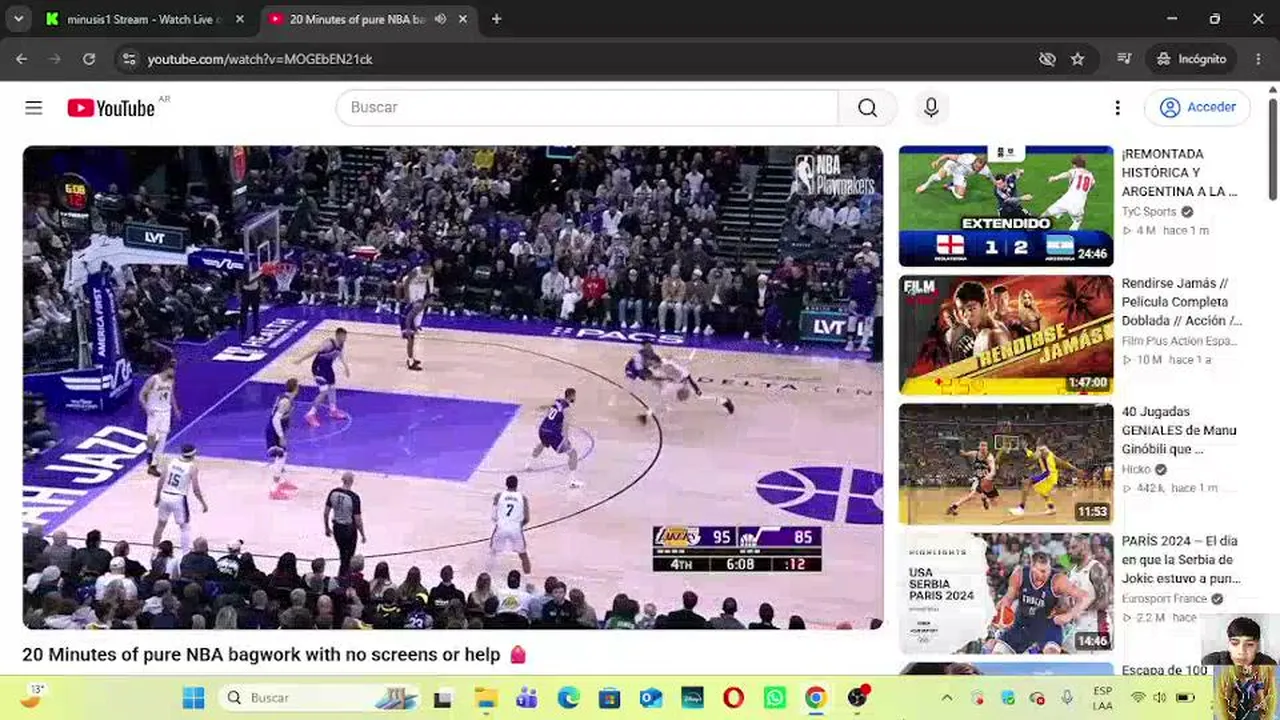Open Rendirse Jamás // Película Completa title
This screenshot has width=1280, height=720.
[x=1181, y=302]
